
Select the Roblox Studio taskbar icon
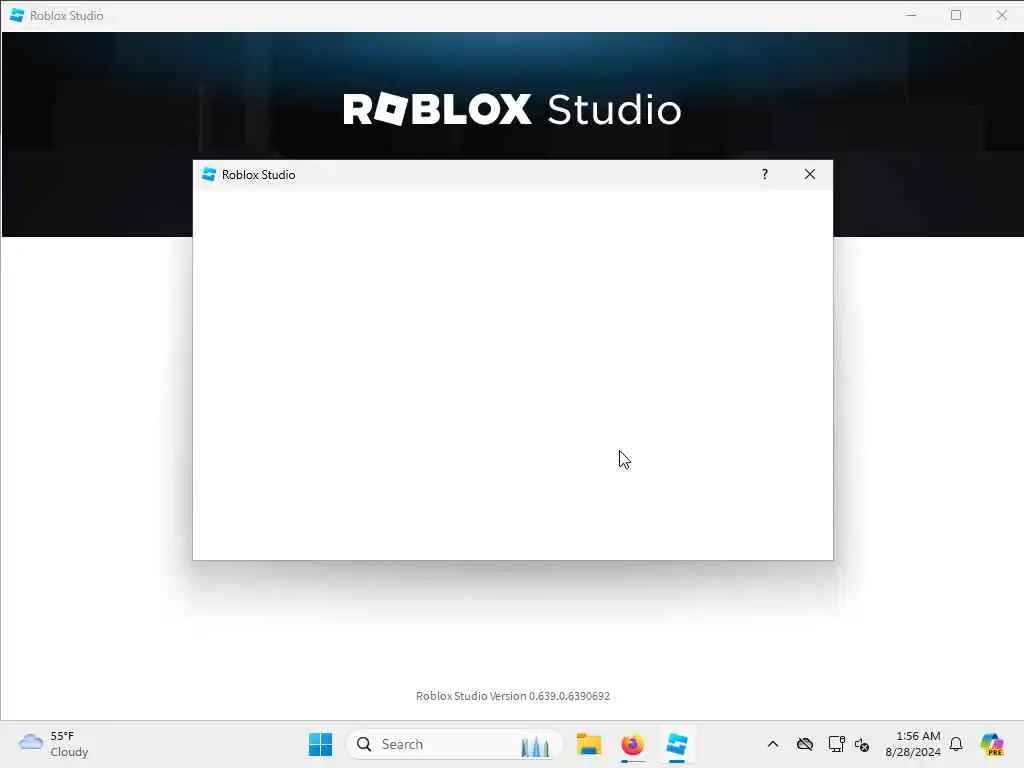click(677, 744)
